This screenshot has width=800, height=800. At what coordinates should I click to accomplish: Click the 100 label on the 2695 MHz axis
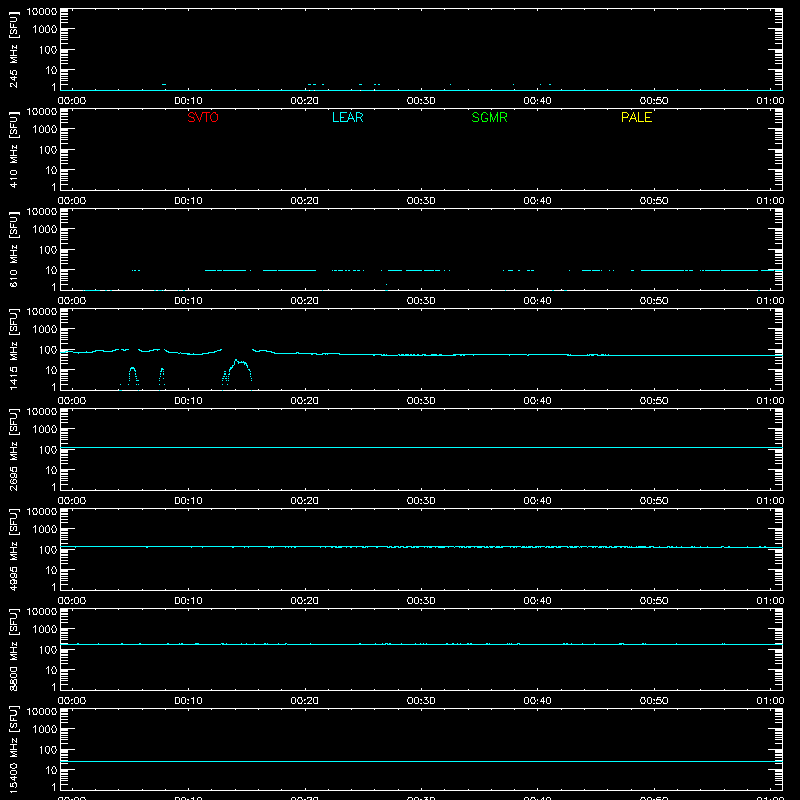tap(48, 450)
